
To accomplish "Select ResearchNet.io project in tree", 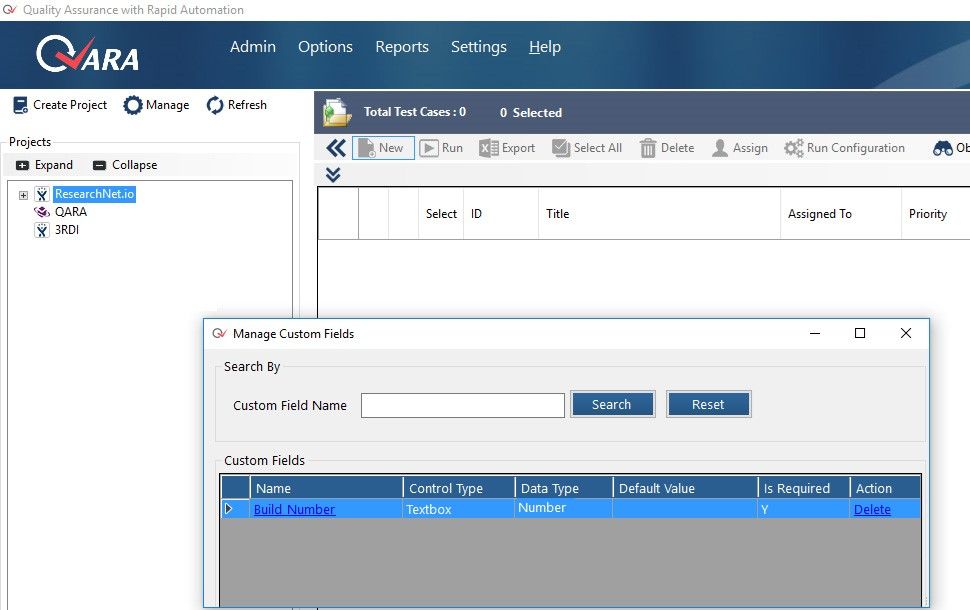I will pyautogui.click(x=94, y=194).
